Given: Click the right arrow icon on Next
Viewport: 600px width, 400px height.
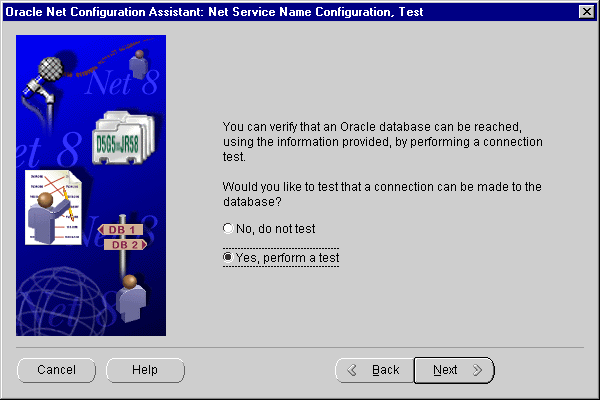Looking at the screenshot, I should [x=477, y=370].
